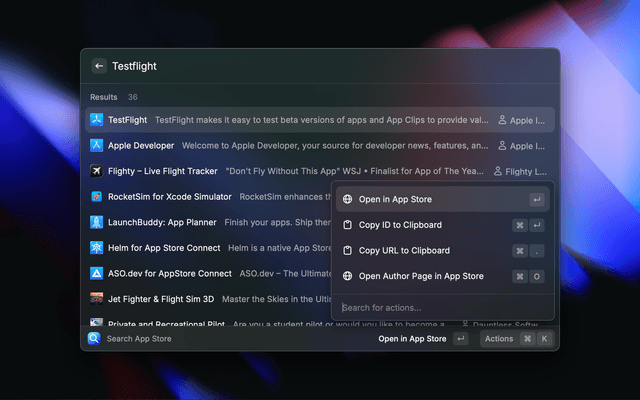The image size is (640, 400).
Task: Click the clipboard icon beside Copy ID
Action: (347, 225)
